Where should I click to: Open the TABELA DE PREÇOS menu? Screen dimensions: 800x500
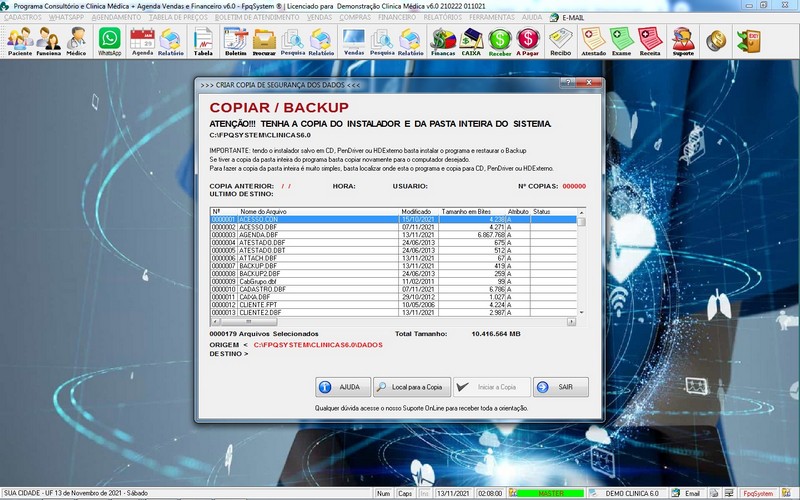pos(178,17)
